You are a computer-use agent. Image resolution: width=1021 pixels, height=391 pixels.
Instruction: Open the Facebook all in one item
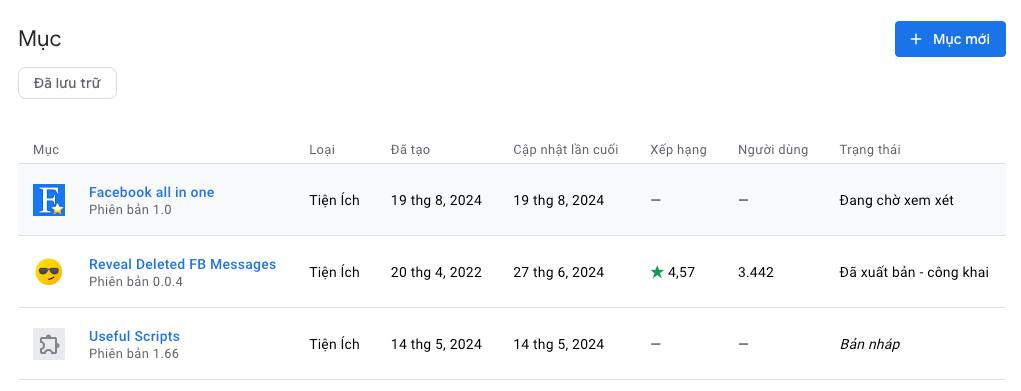pos(152,192)
